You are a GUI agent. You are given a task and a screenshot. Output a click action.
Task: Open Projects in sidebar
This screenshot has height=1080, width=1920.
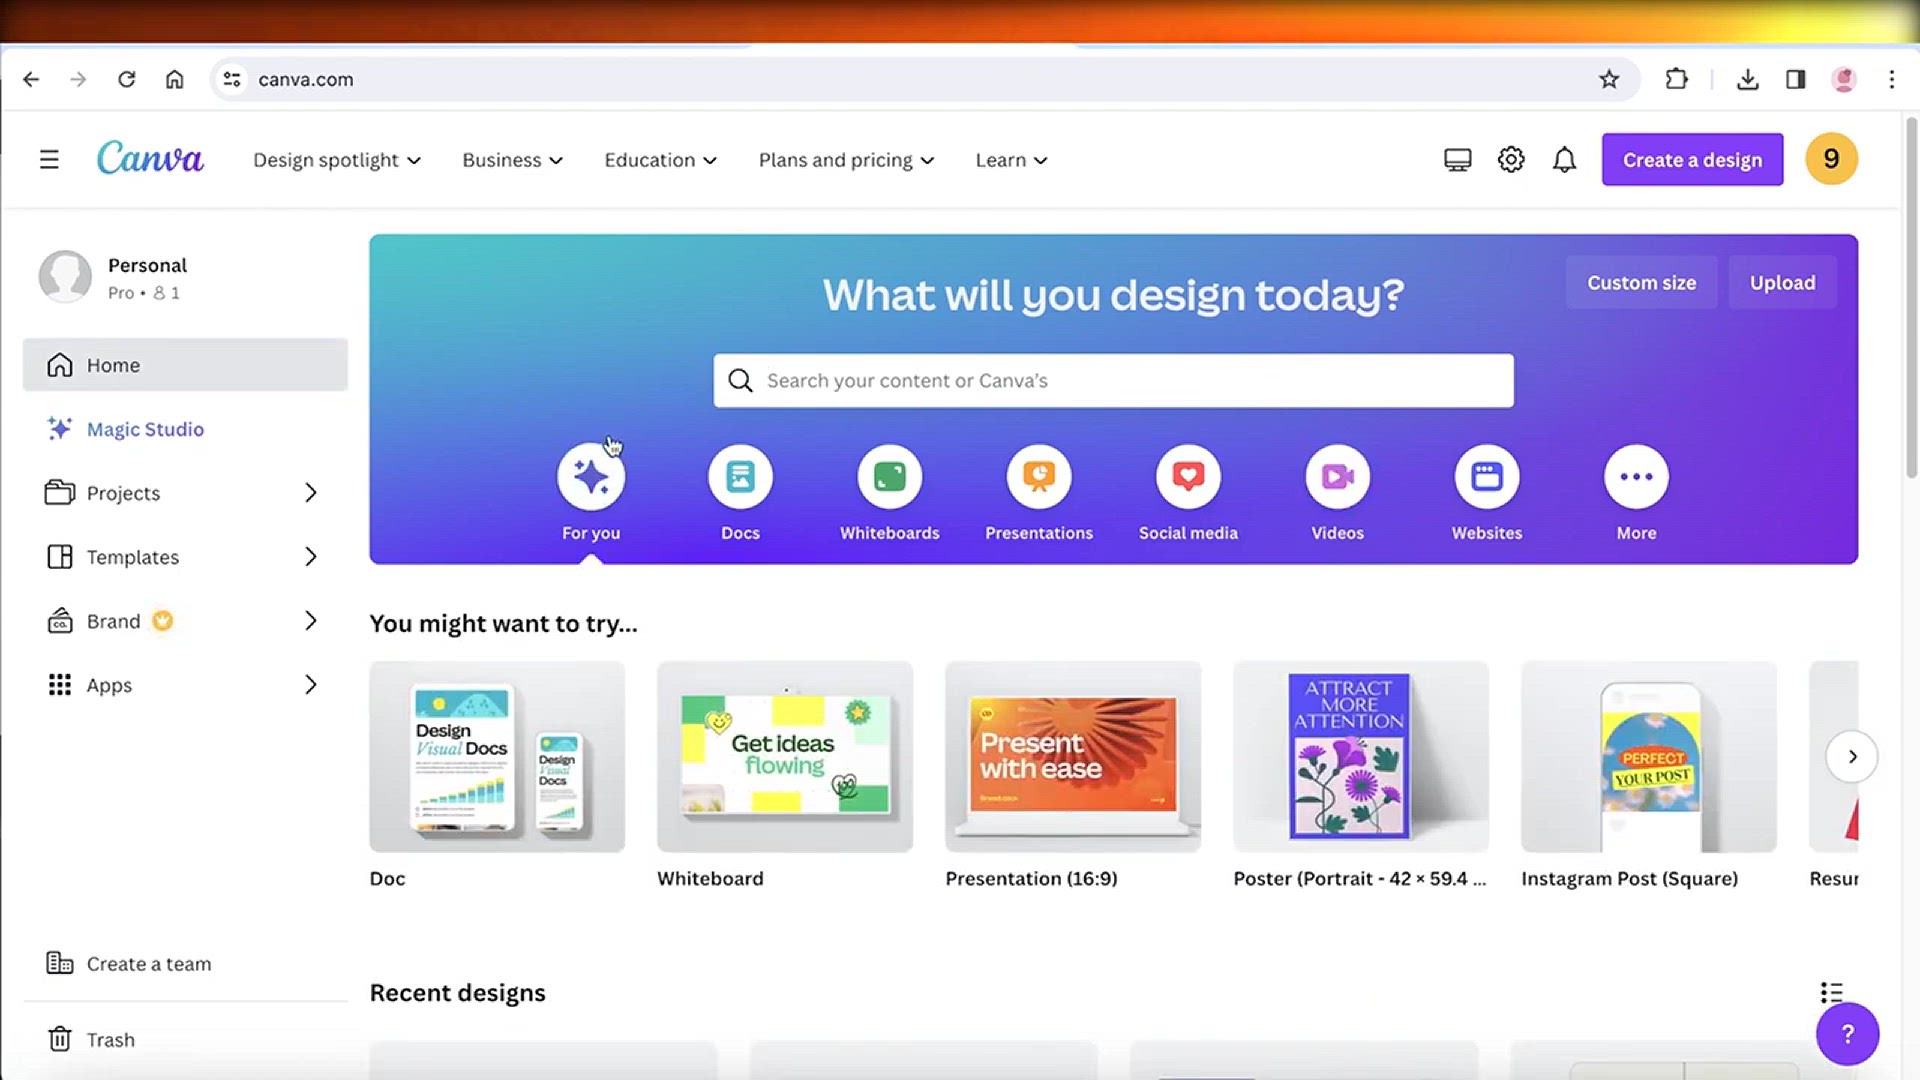pos(123,493)
